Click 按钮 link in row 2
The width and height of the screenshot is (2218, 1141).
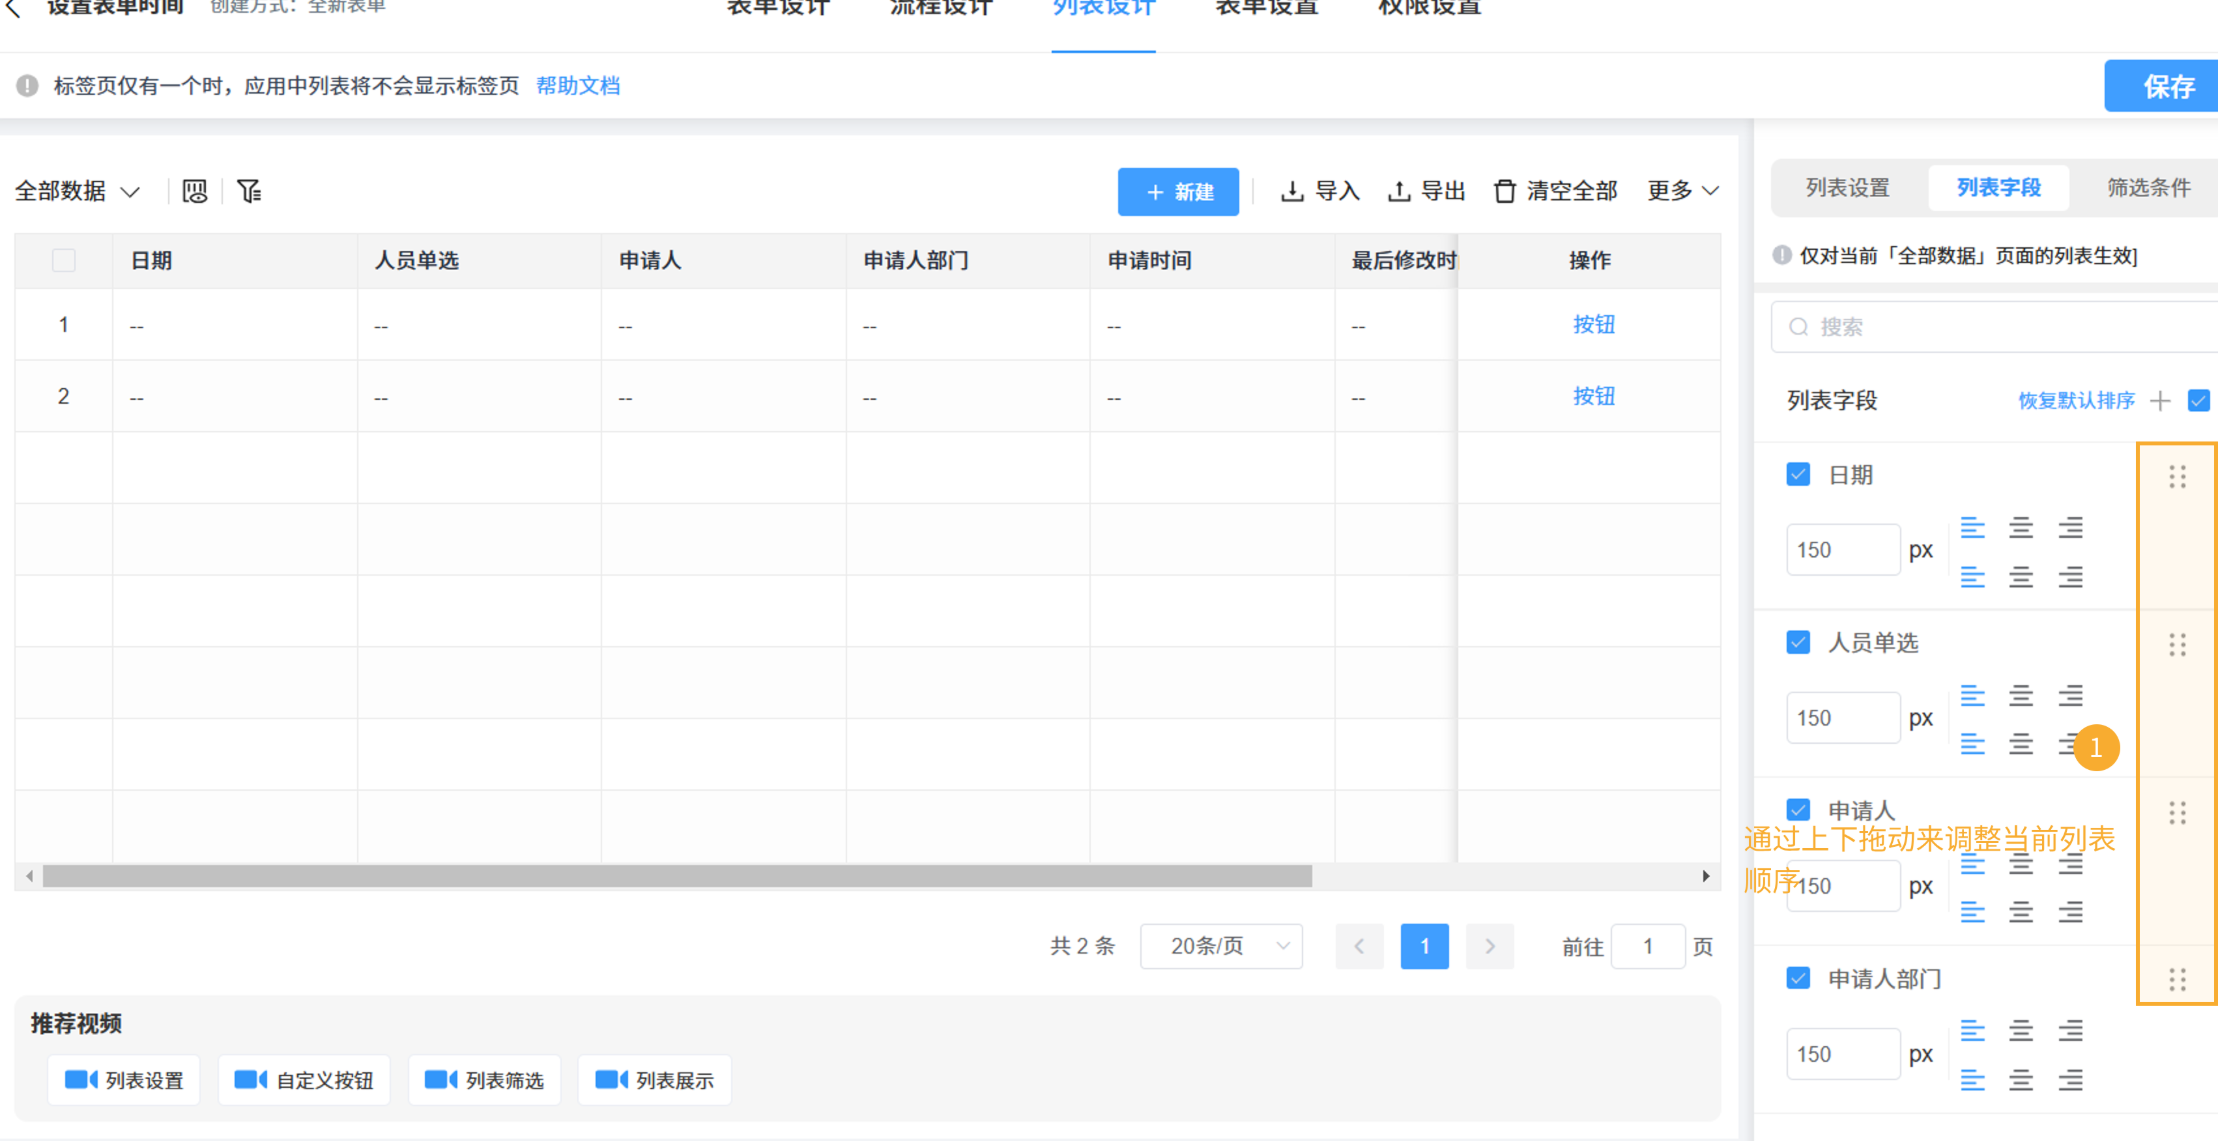1593,396
